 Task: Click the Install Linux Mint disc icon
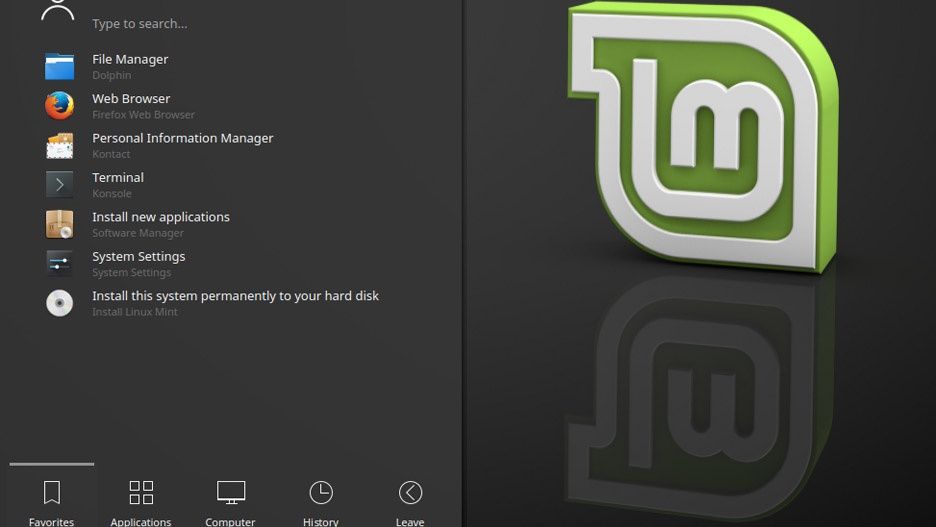coord(60,303)
